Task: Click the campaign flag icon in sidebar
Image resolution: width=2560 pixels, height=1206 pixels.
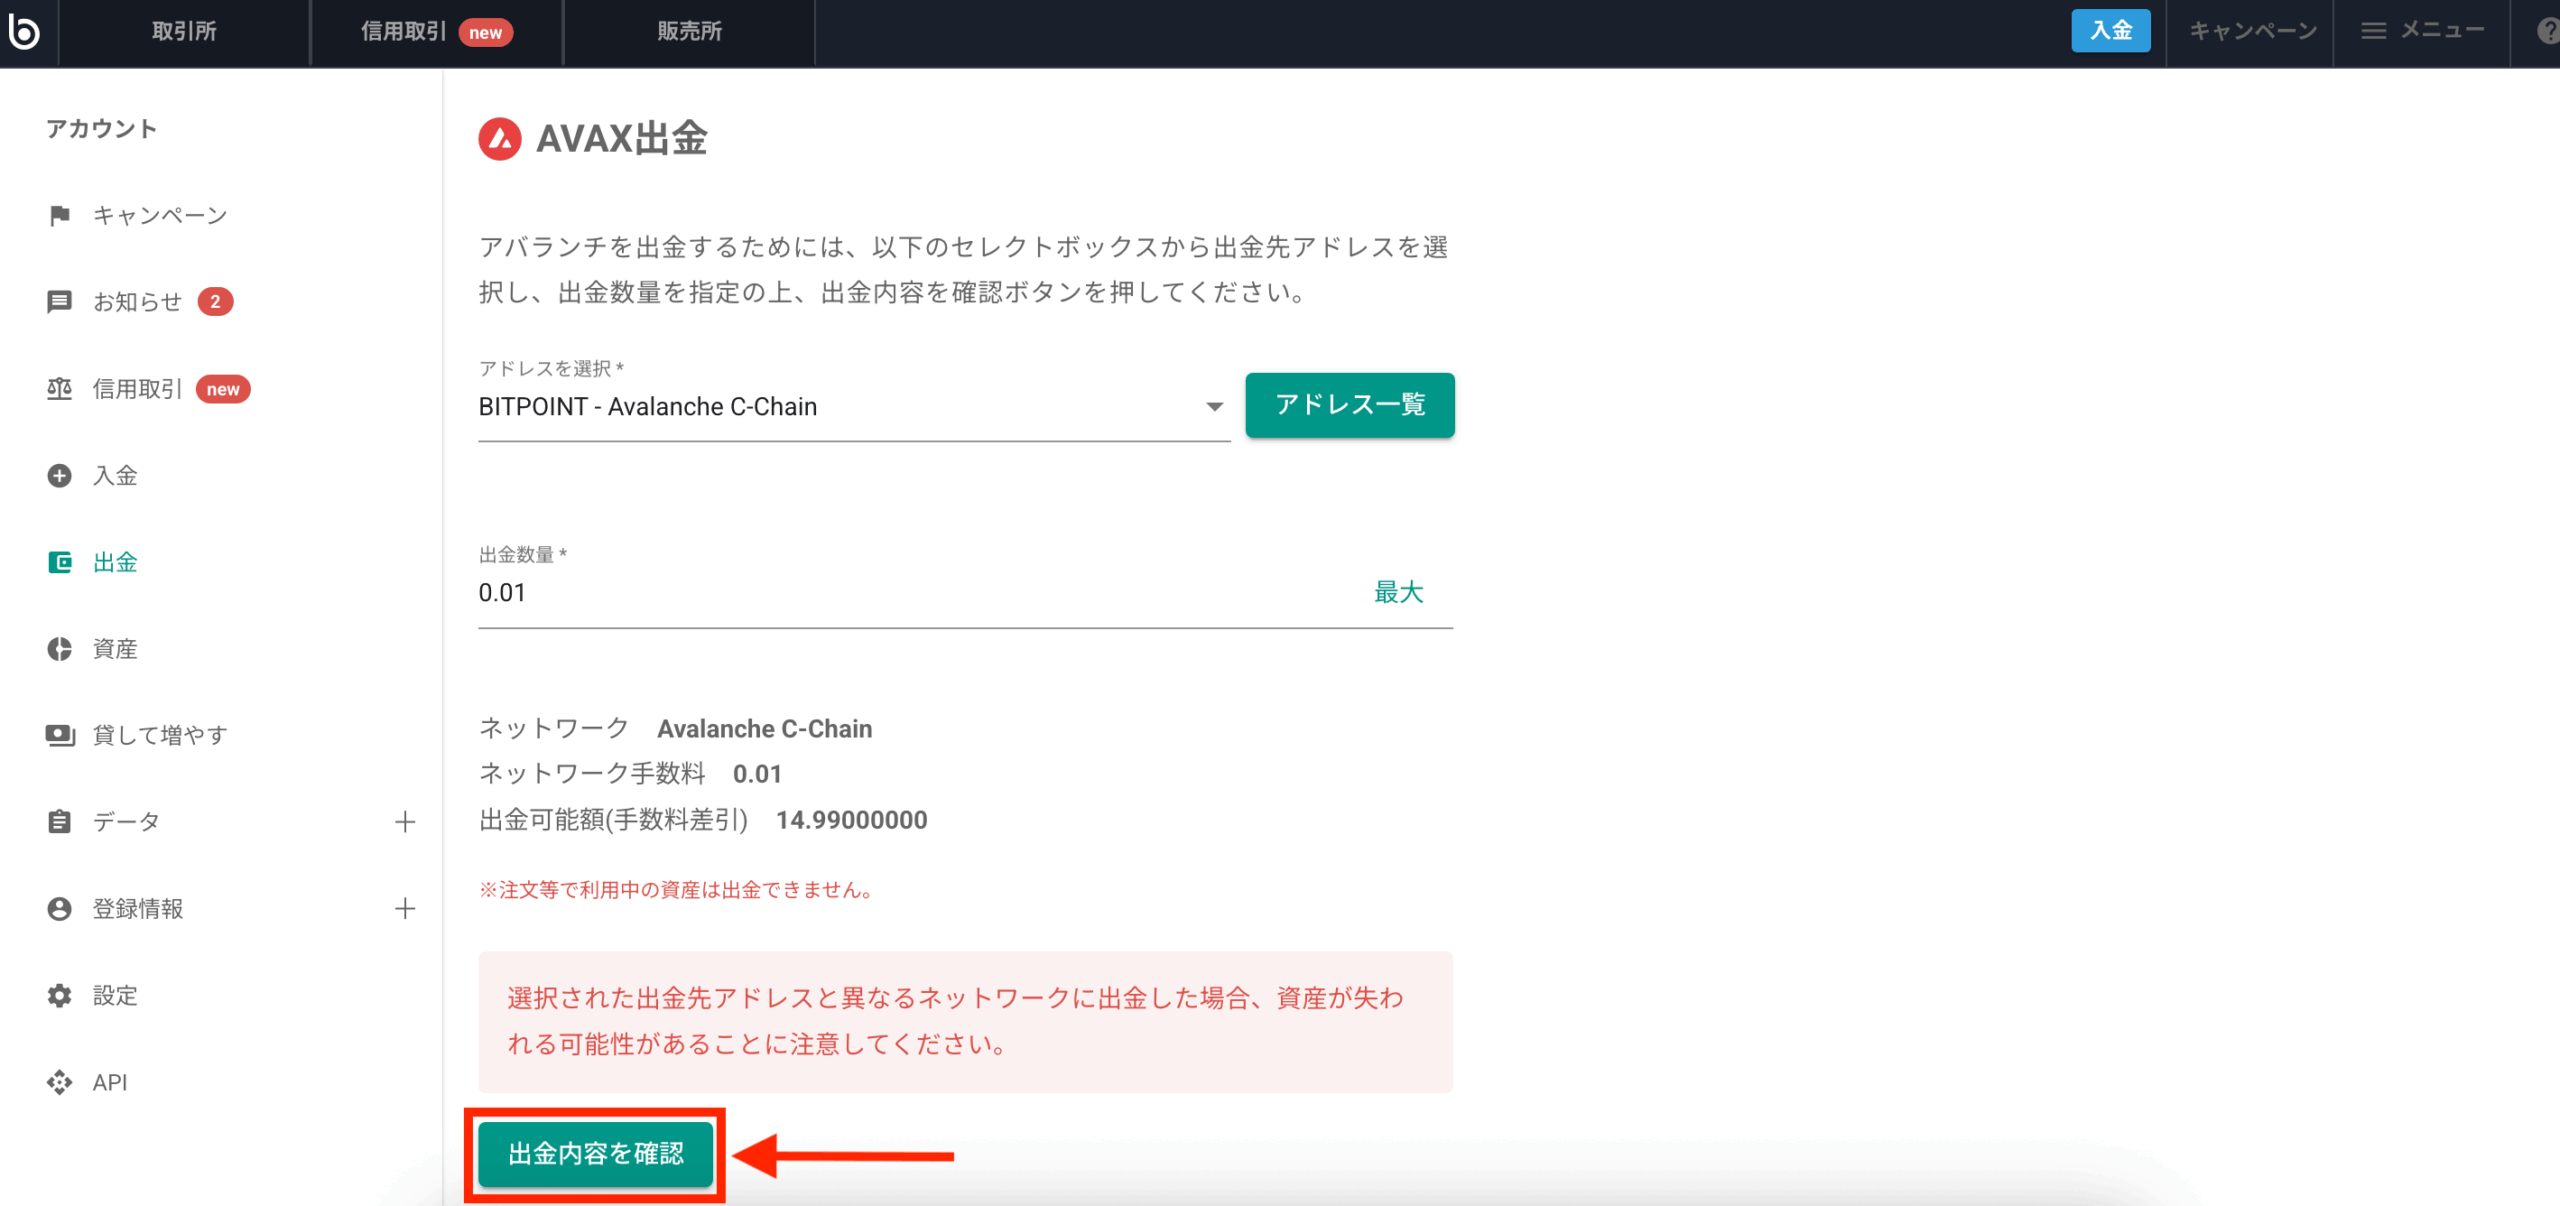Action: click(x=59, y=215)
